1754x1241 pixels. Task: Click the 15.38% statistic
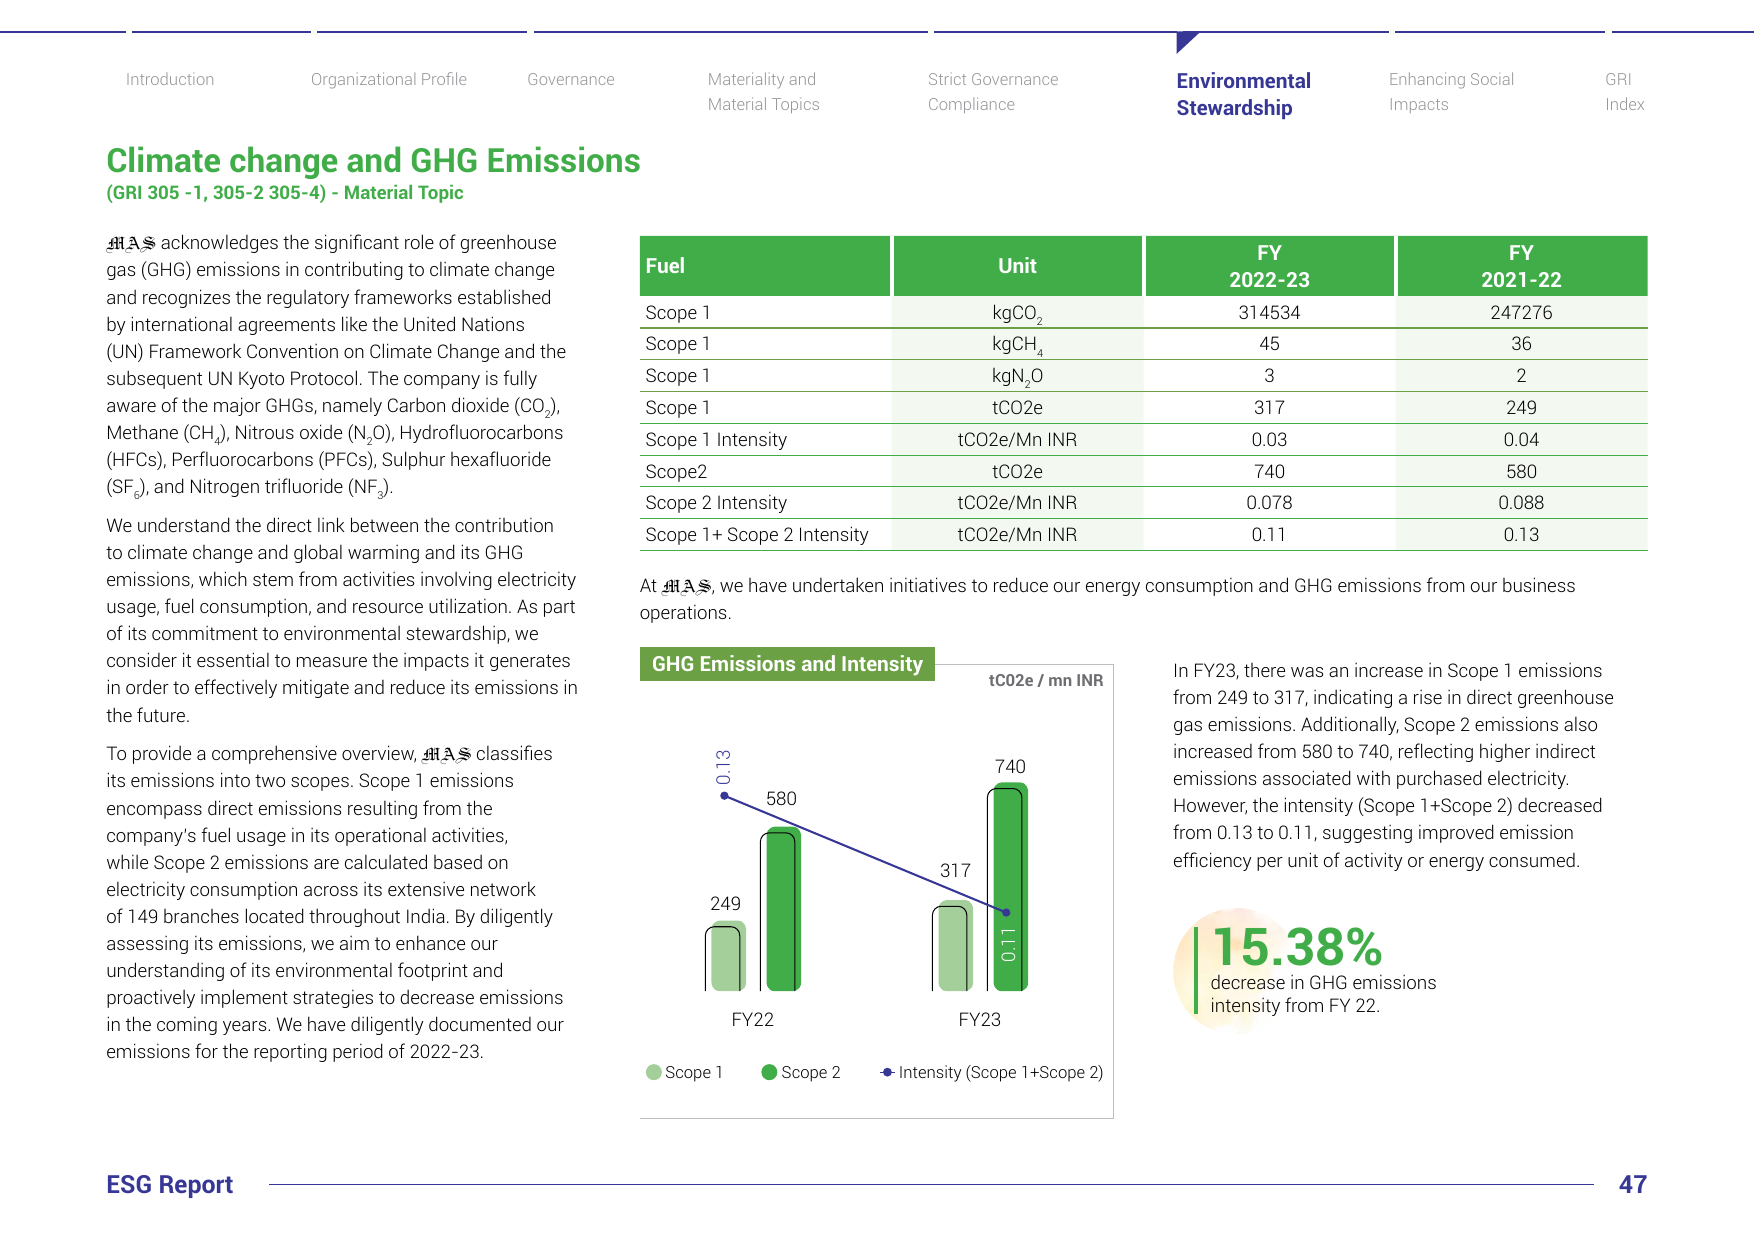pyautogui.click(x=1297, y=946)
